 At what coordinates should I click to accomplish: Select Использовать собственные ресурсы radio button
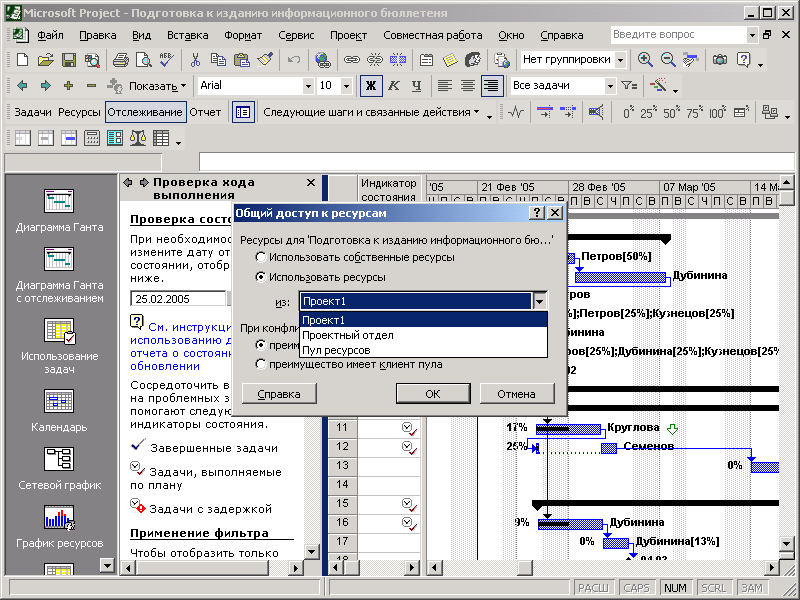tap(260, 257)
